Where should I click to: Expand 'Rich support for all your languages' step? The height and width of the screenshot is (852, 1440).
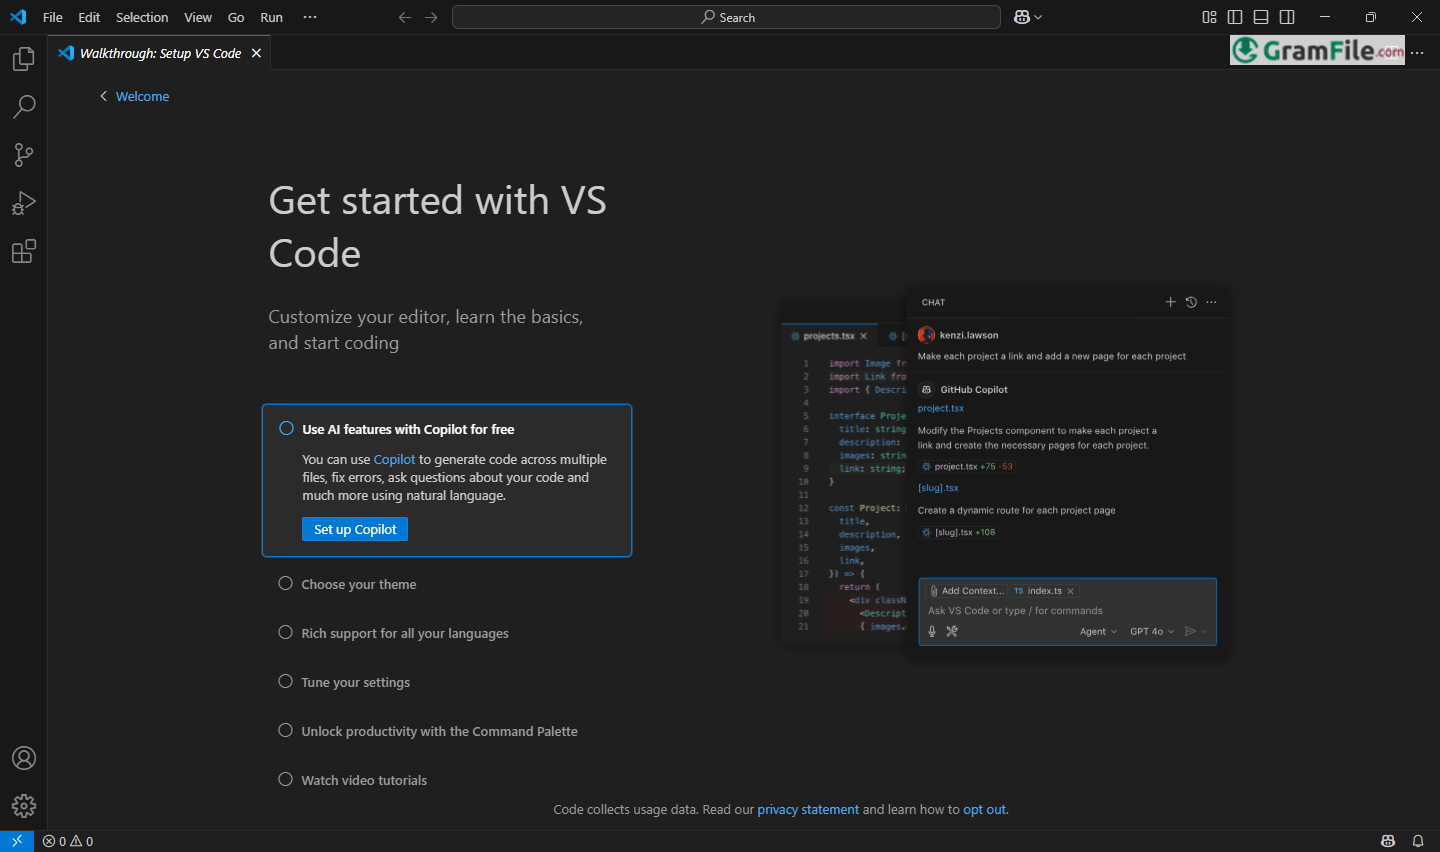(405, 633)
